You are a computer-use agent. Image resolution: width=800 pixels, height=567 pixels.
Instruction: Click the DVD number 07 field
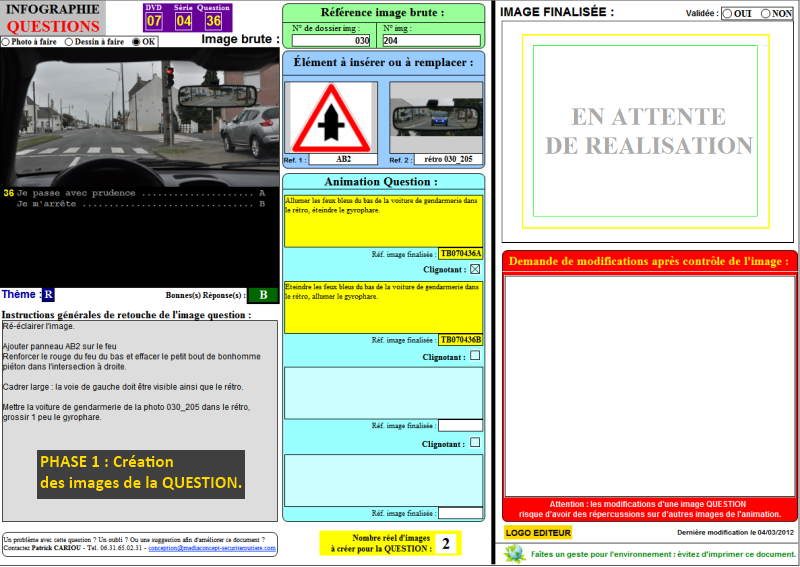point(154,21)
